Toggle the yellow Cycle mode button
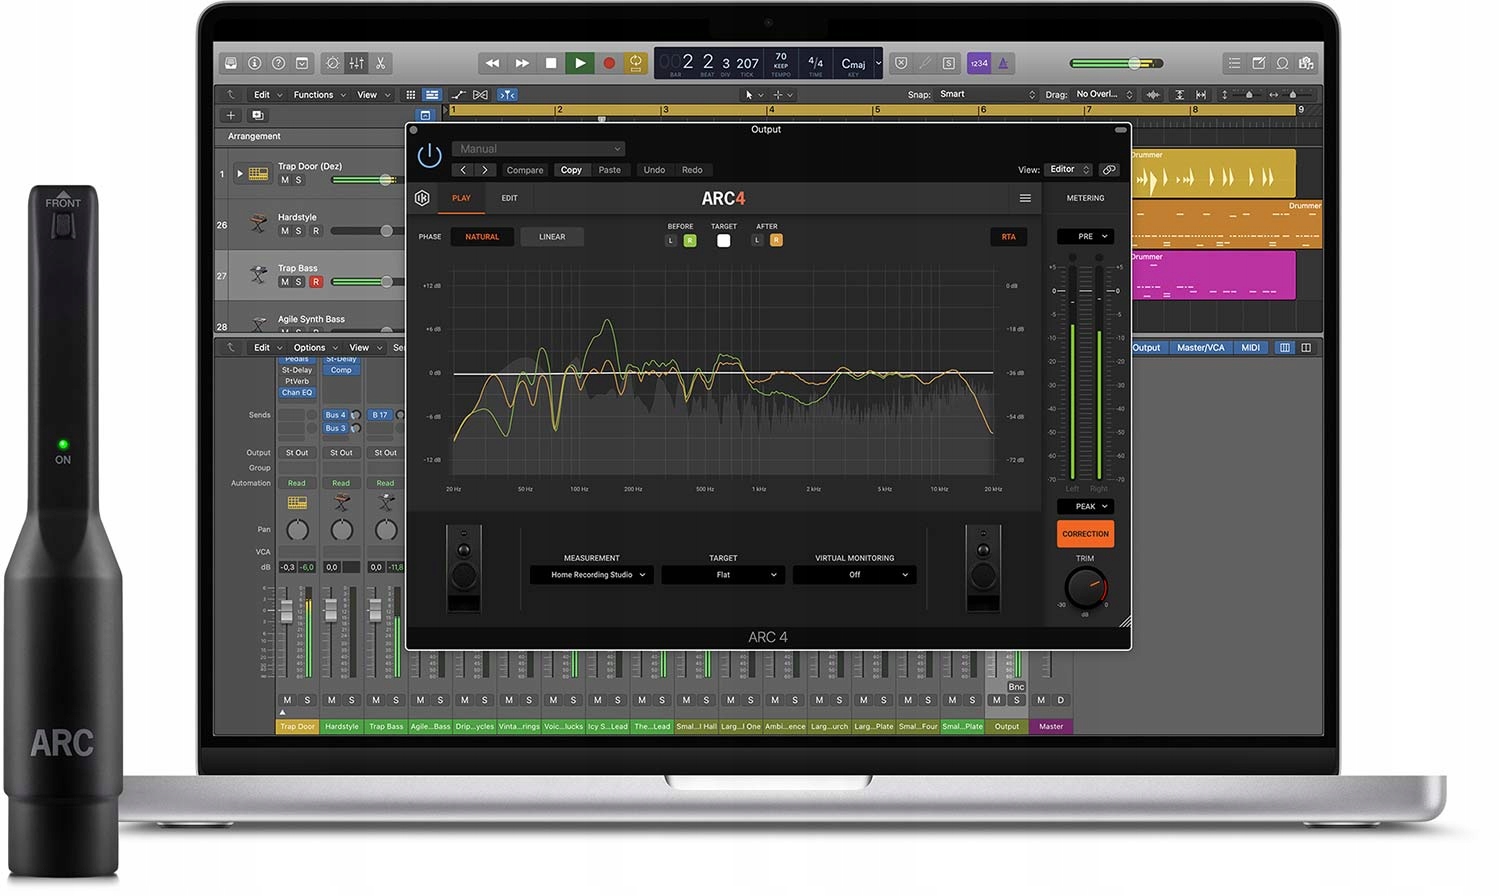The width and height of the screenshot is (1500, 896). 635,63
